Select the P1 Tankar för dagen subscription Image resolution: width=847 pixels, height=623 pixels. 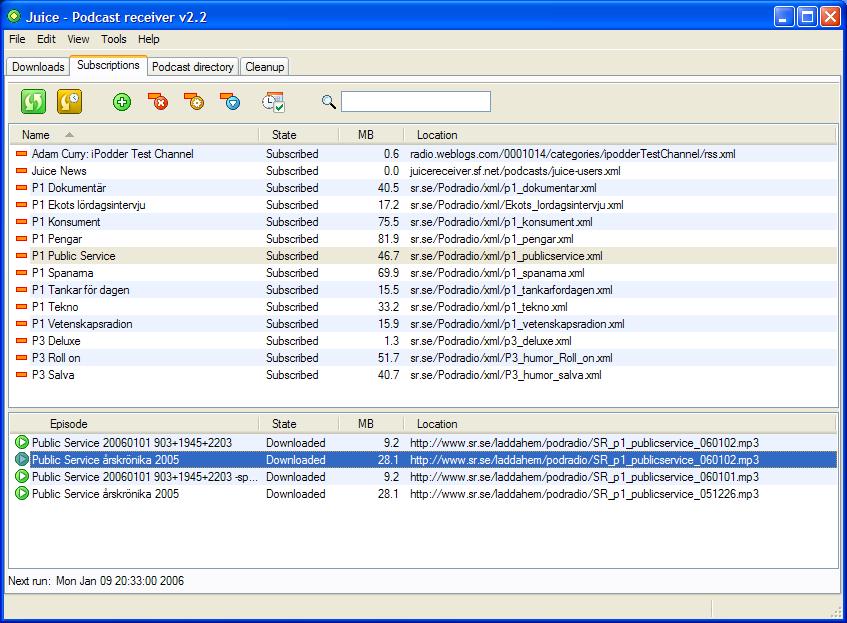click(424, 290)
